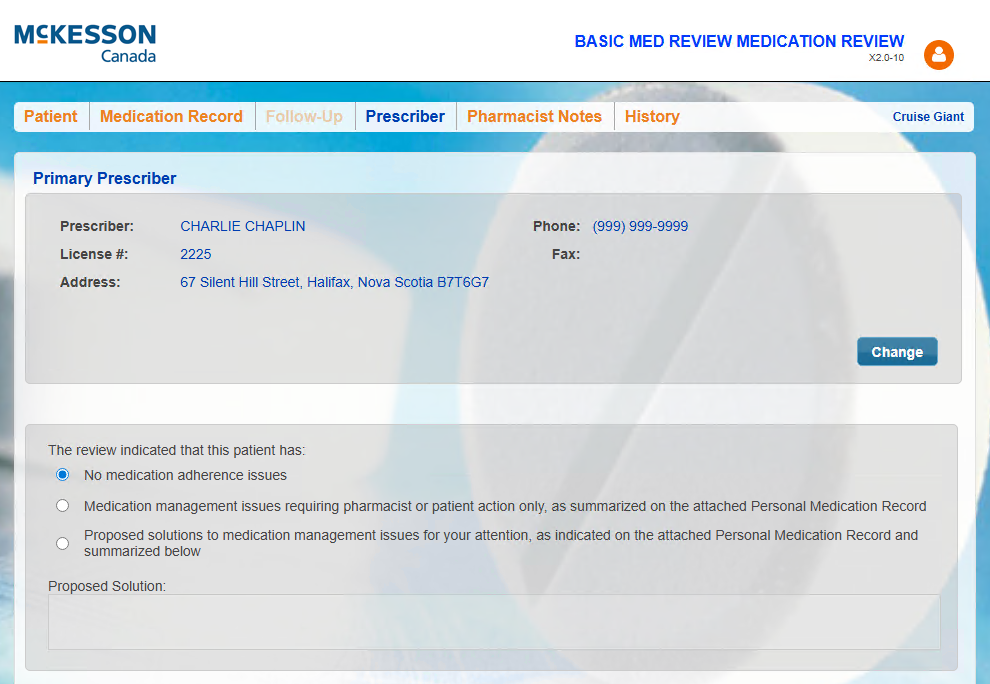The width and height of the screenshot is (990, 684).
Task: Click inside the Proposed Solution text box
Action: [494, 622]
